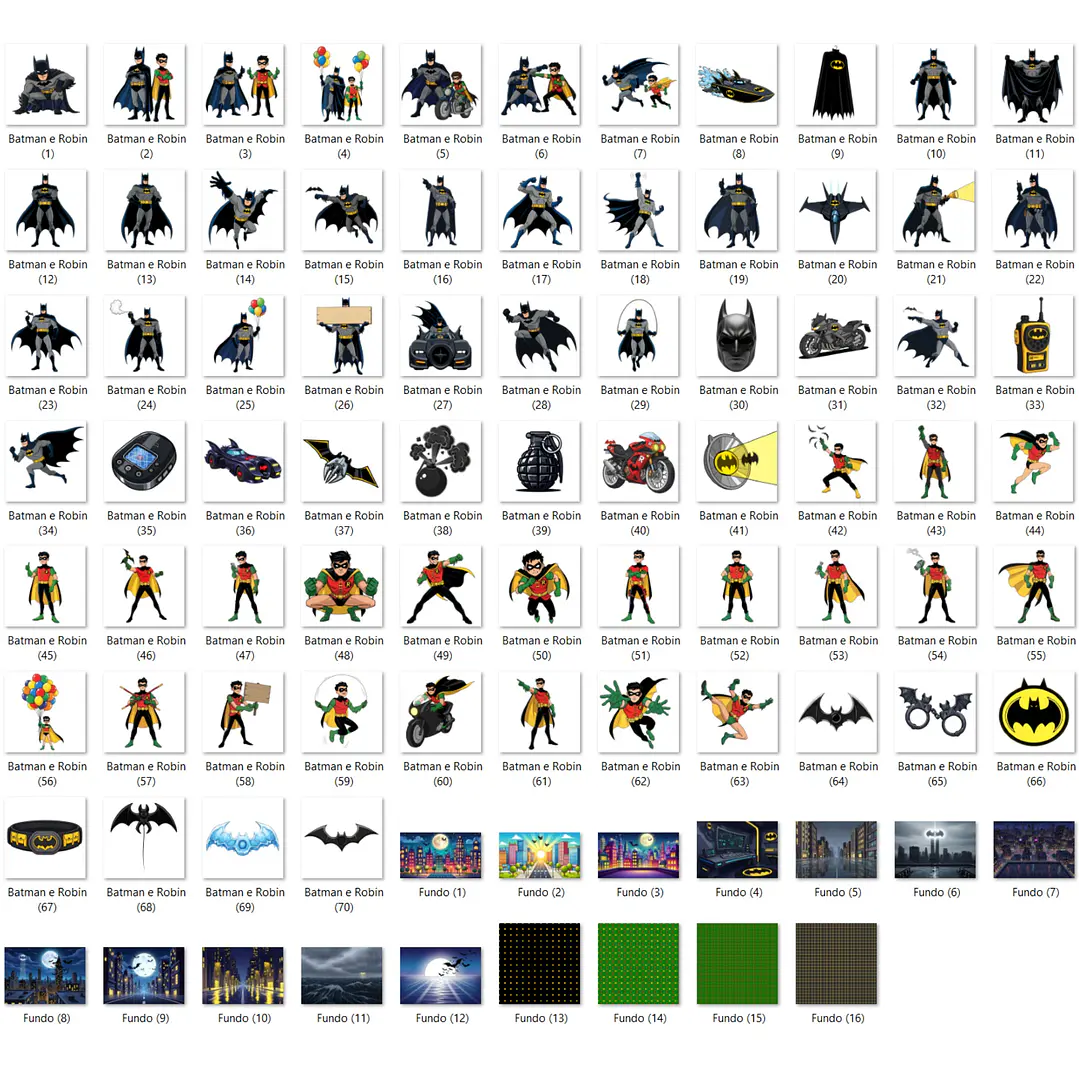1079x1079 pixels.
Task: Click Fundo (10) yellow lit city background
Action: coord(244,976)
